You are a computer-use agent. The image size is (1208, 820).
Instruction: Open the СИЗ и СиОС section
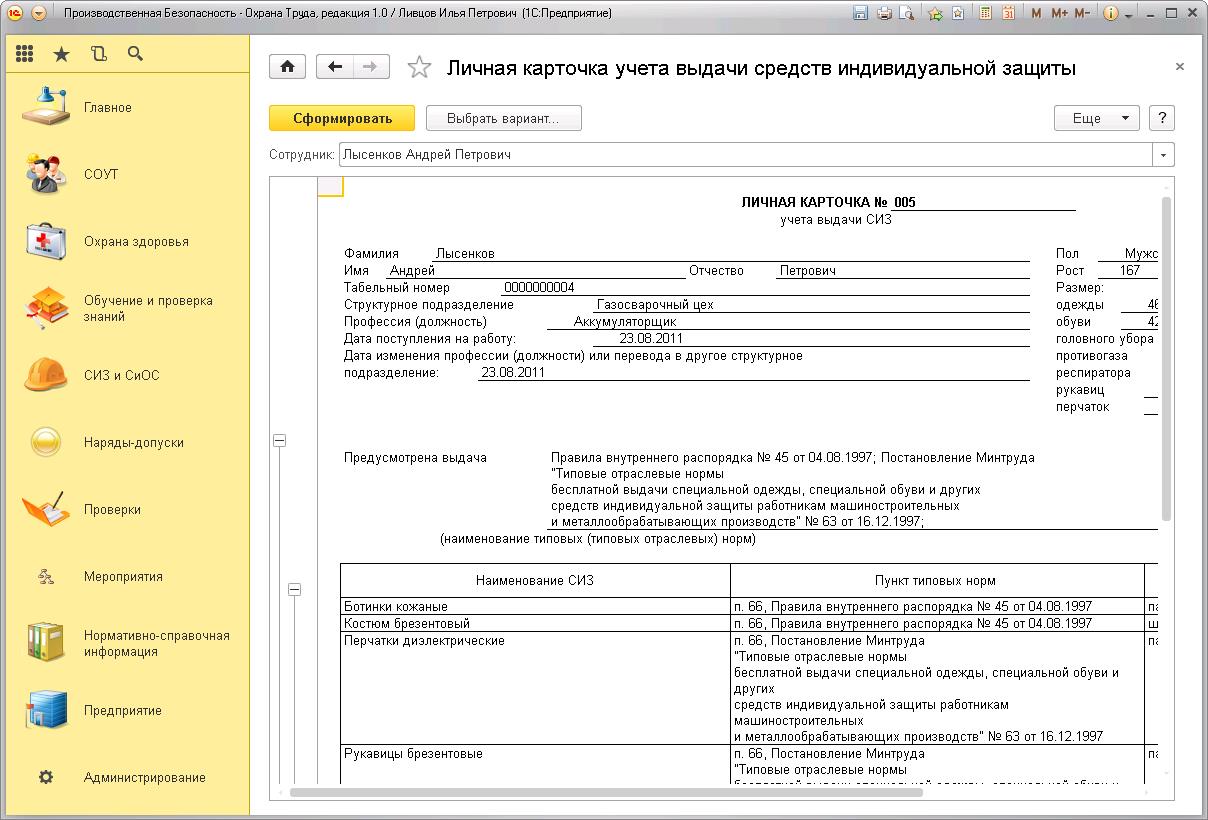(x=121, y=375)
